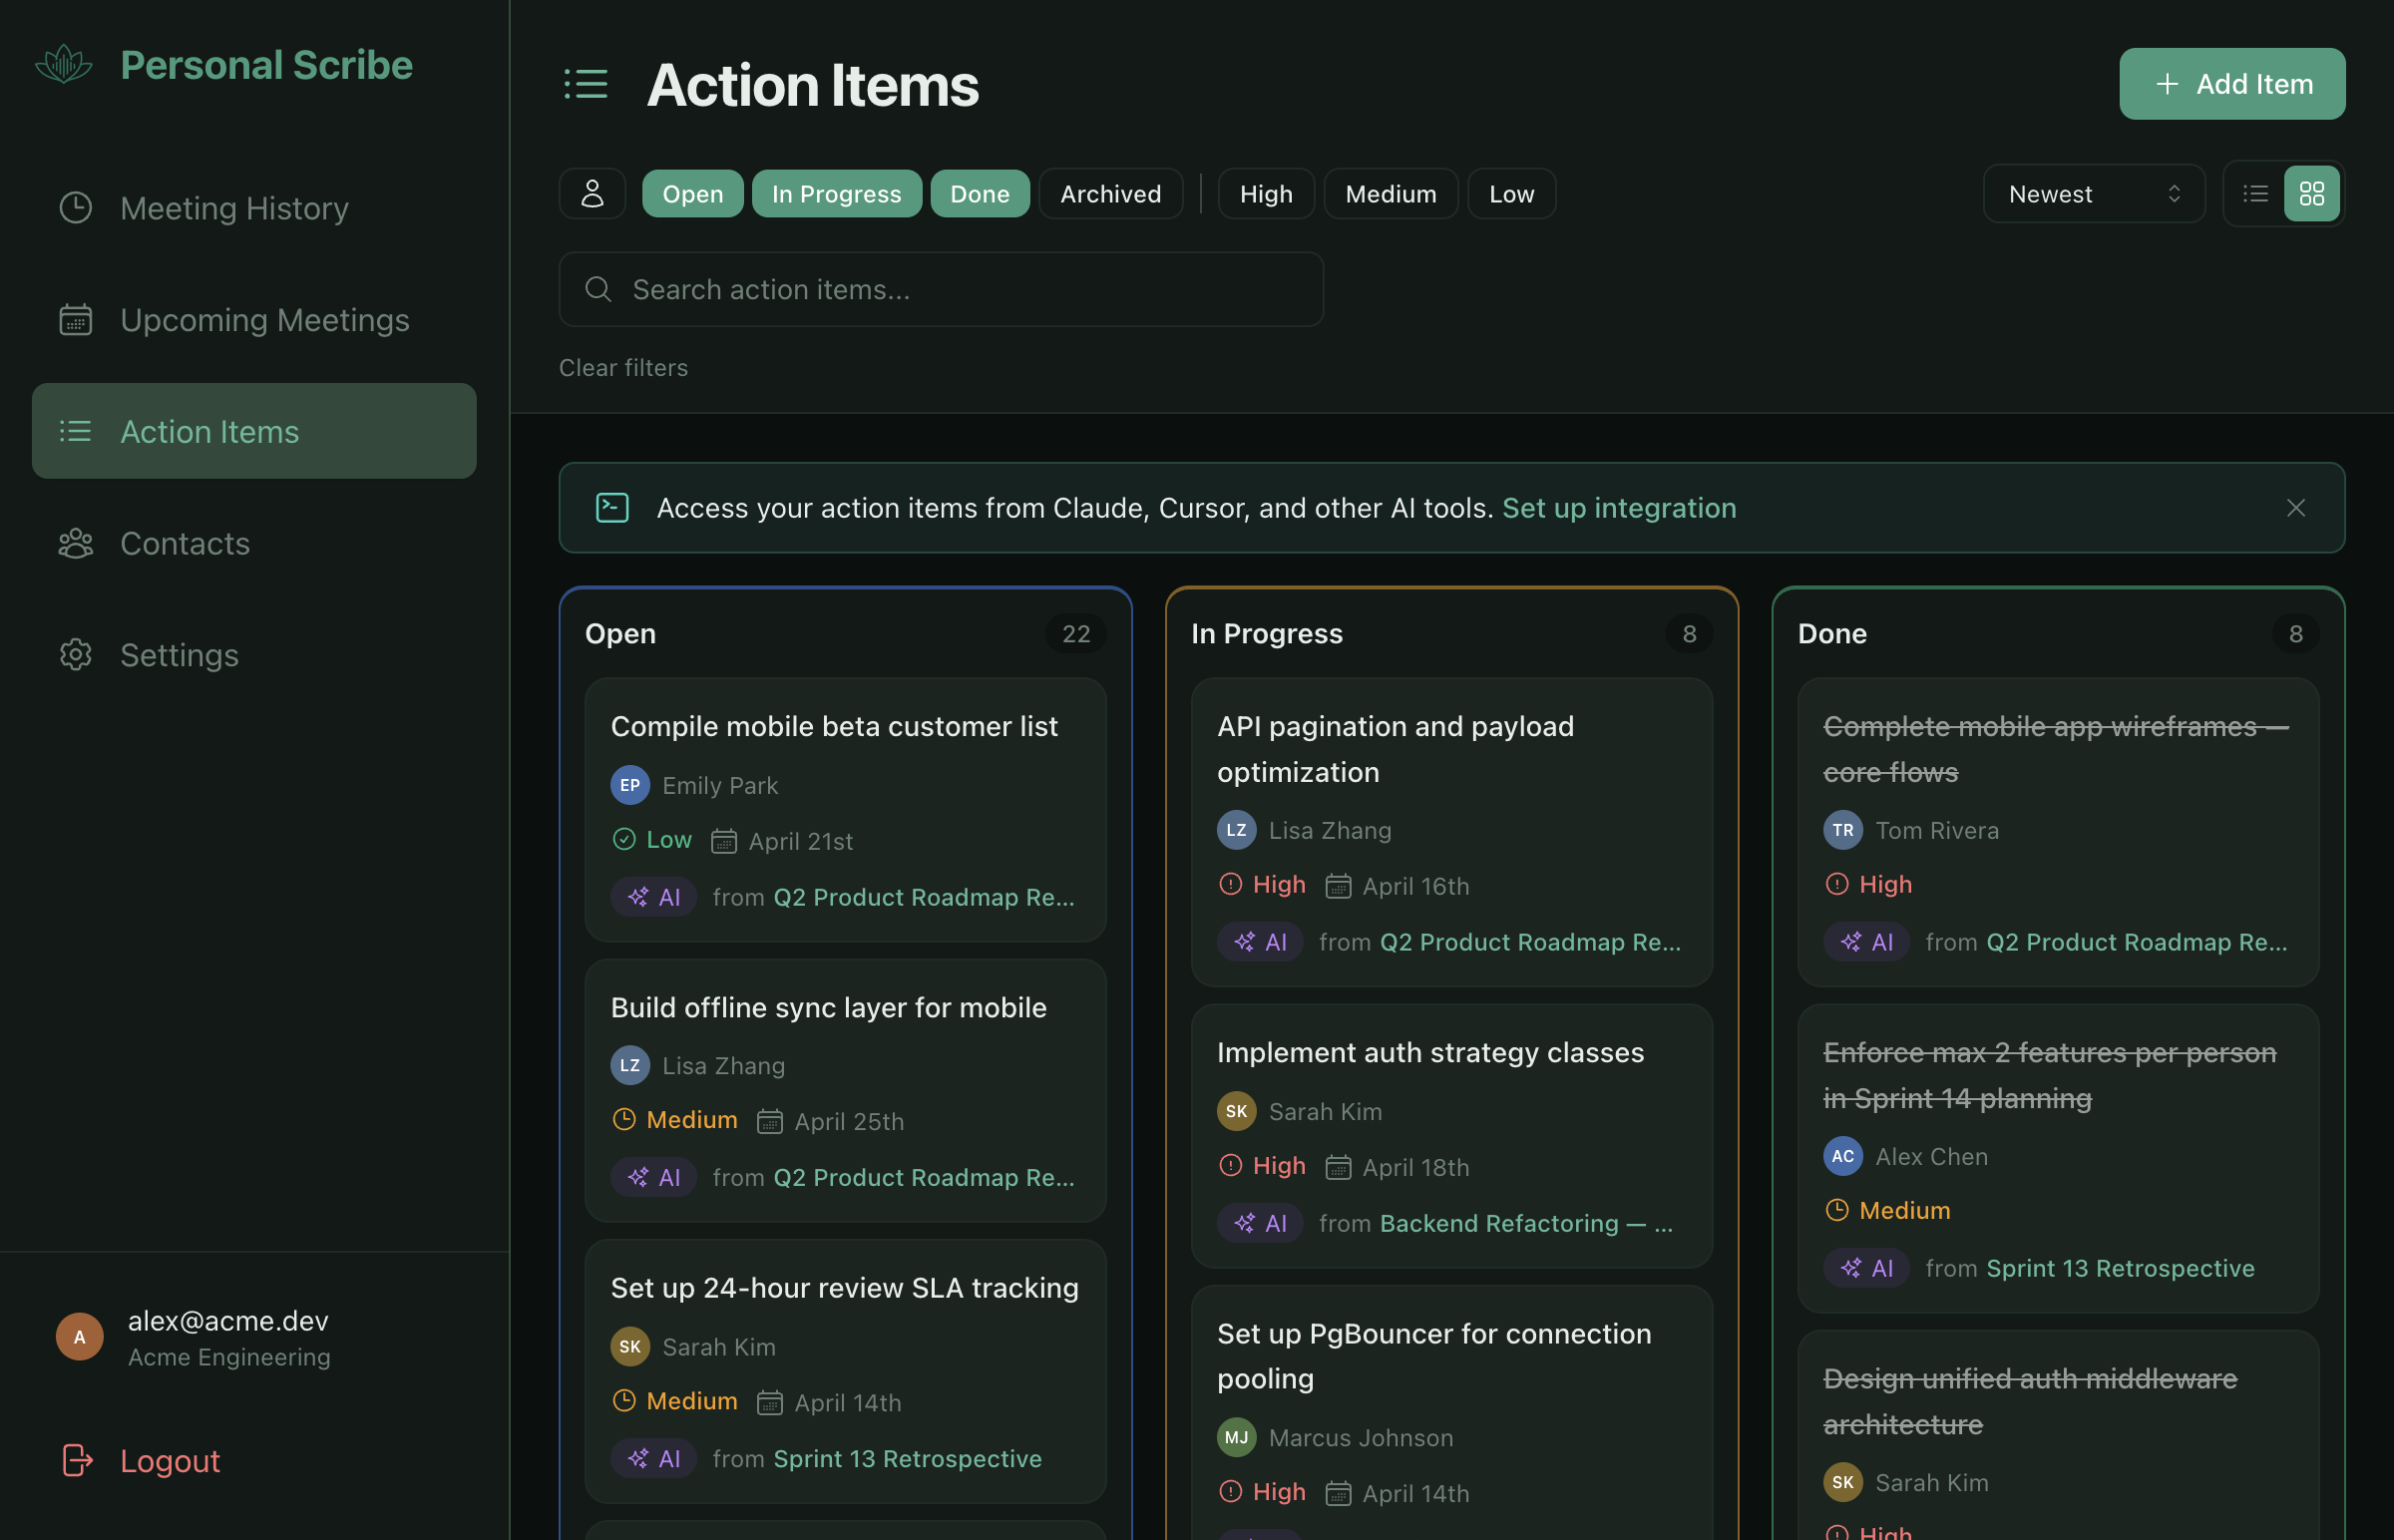Click Medium priority on Build offline sync card
Image resolution: width=2394 pixels, height=1540 pixels.
(x=674, y=1120)
